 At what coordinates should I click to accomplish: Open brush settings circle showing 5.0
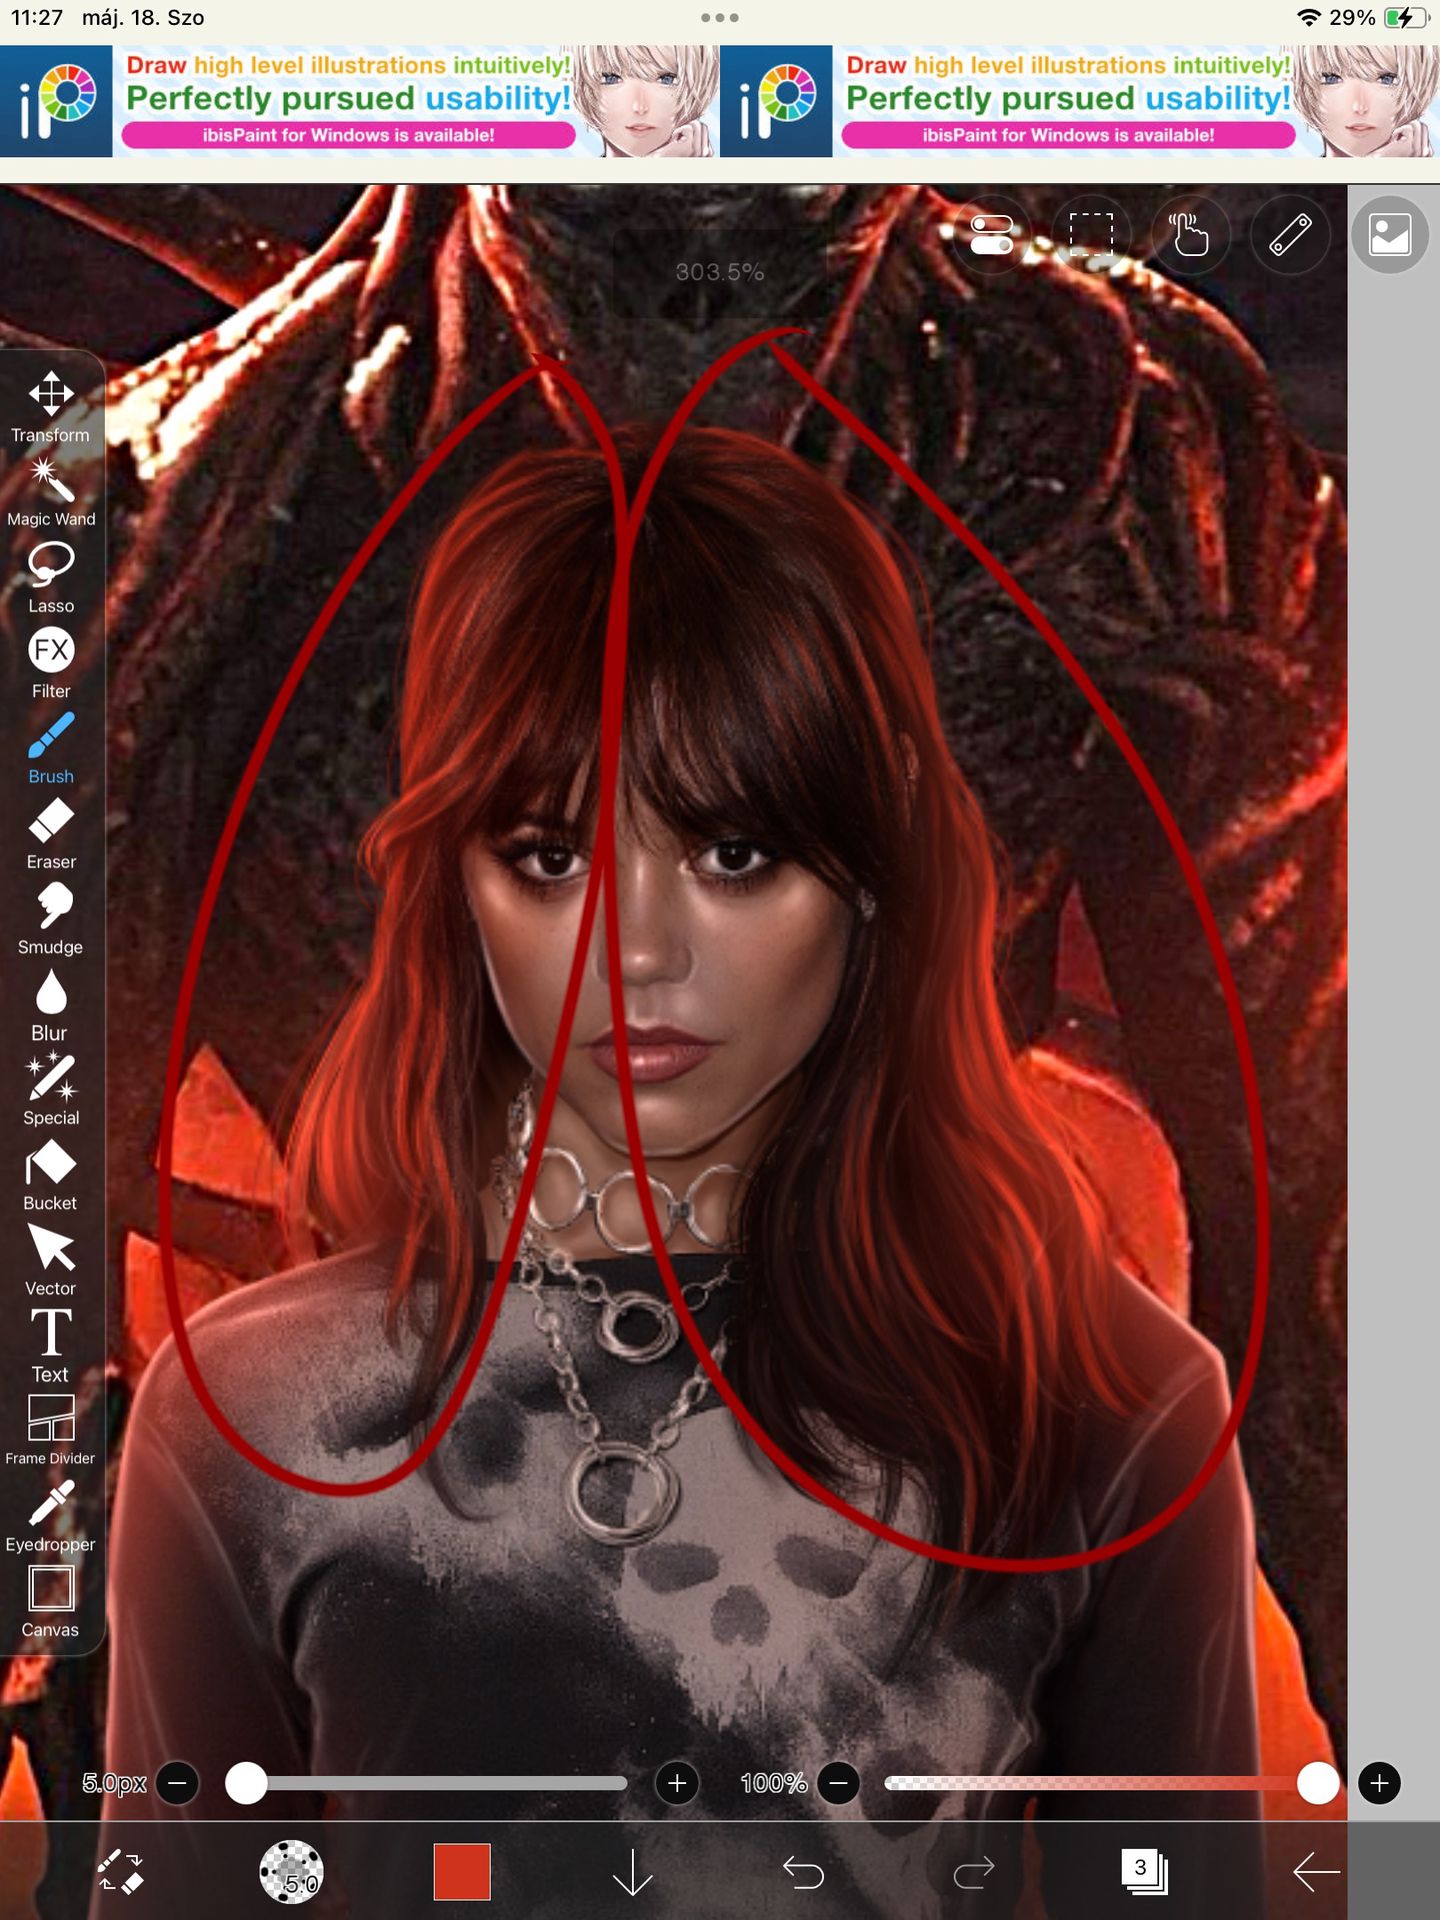pyautogui.click(x=291, y=1871)
